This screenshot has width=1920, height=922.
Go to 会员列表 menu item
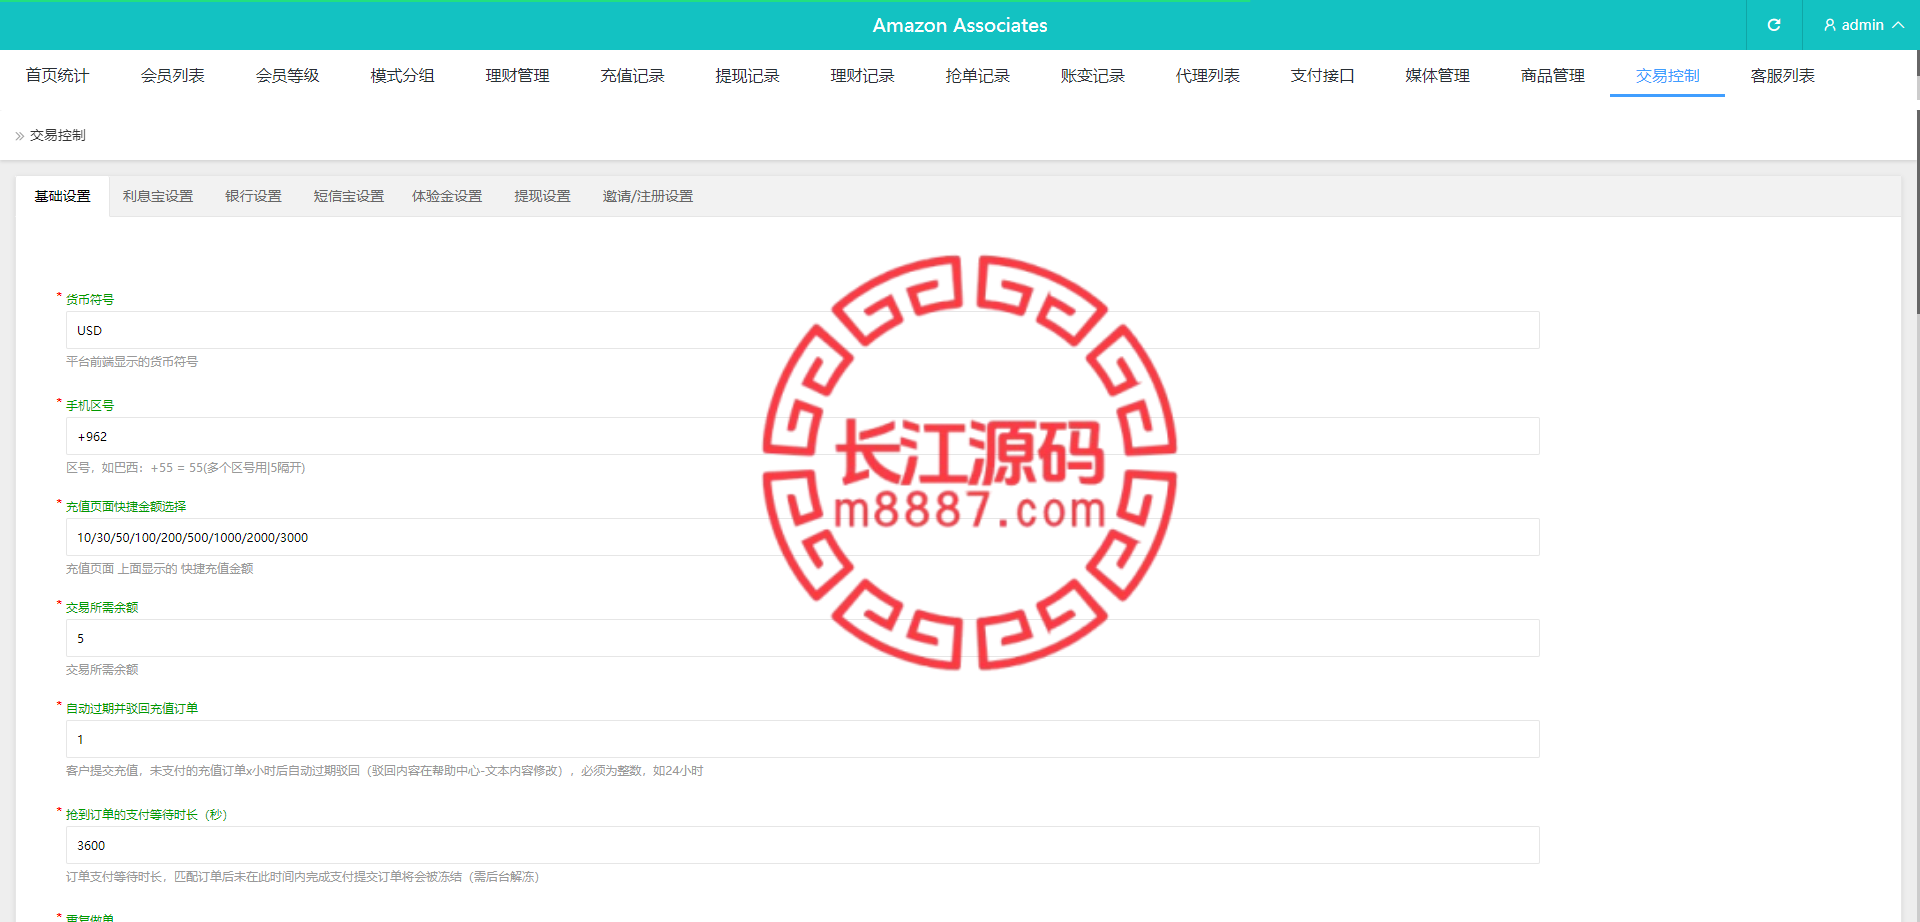tap(172, 76)
